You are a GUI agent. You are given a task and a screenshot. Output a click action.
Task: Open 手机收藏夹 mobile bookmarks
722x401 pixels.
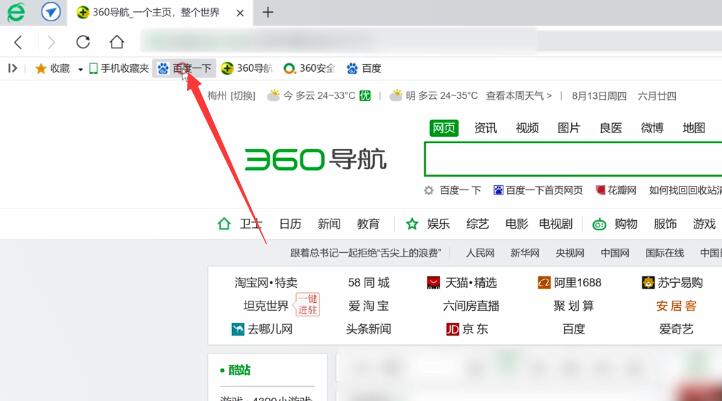tap(119, 69)
